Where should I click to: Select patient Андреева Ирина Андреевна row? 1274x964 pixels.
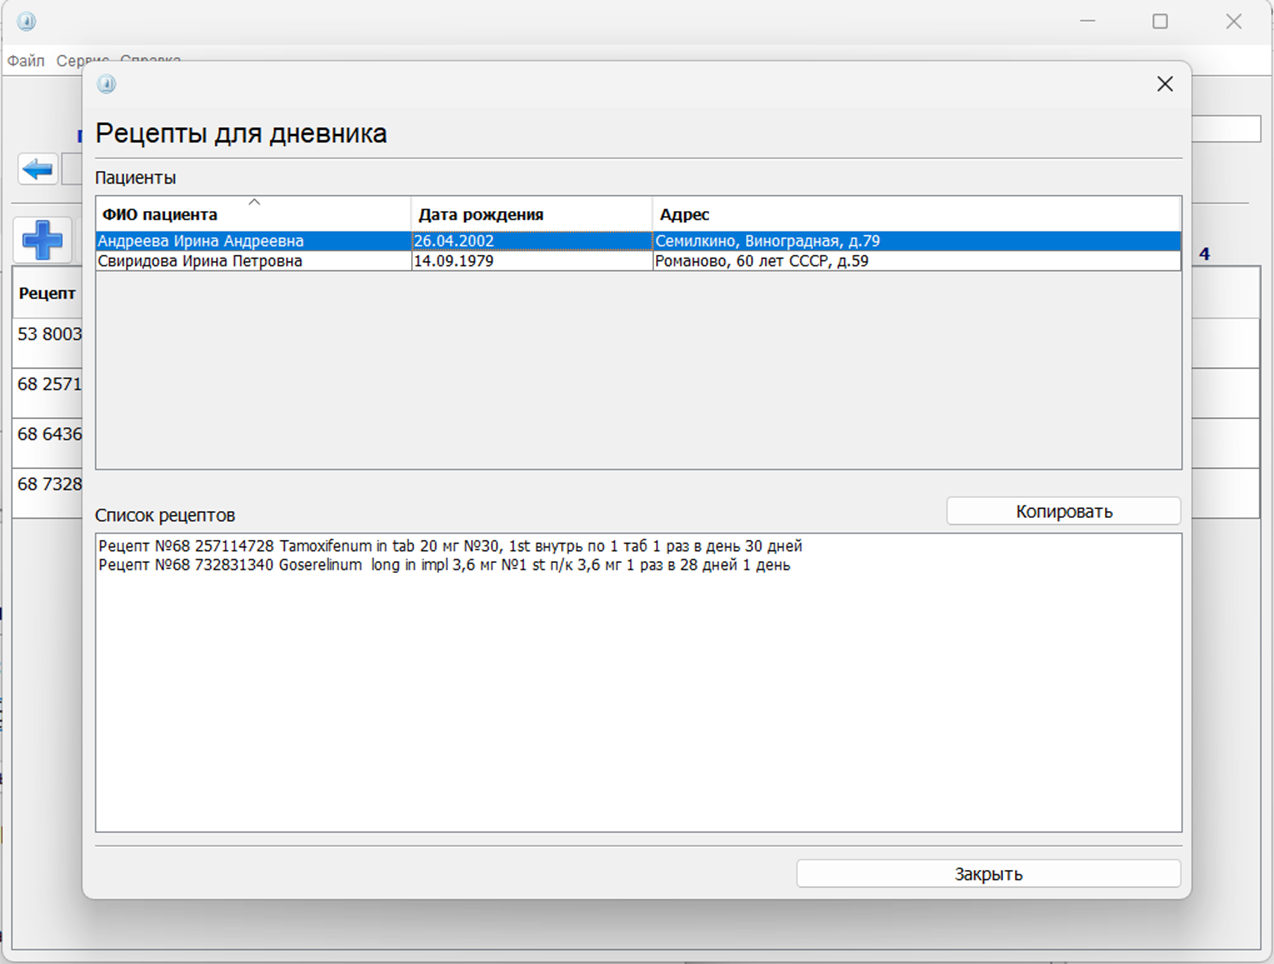201,241
